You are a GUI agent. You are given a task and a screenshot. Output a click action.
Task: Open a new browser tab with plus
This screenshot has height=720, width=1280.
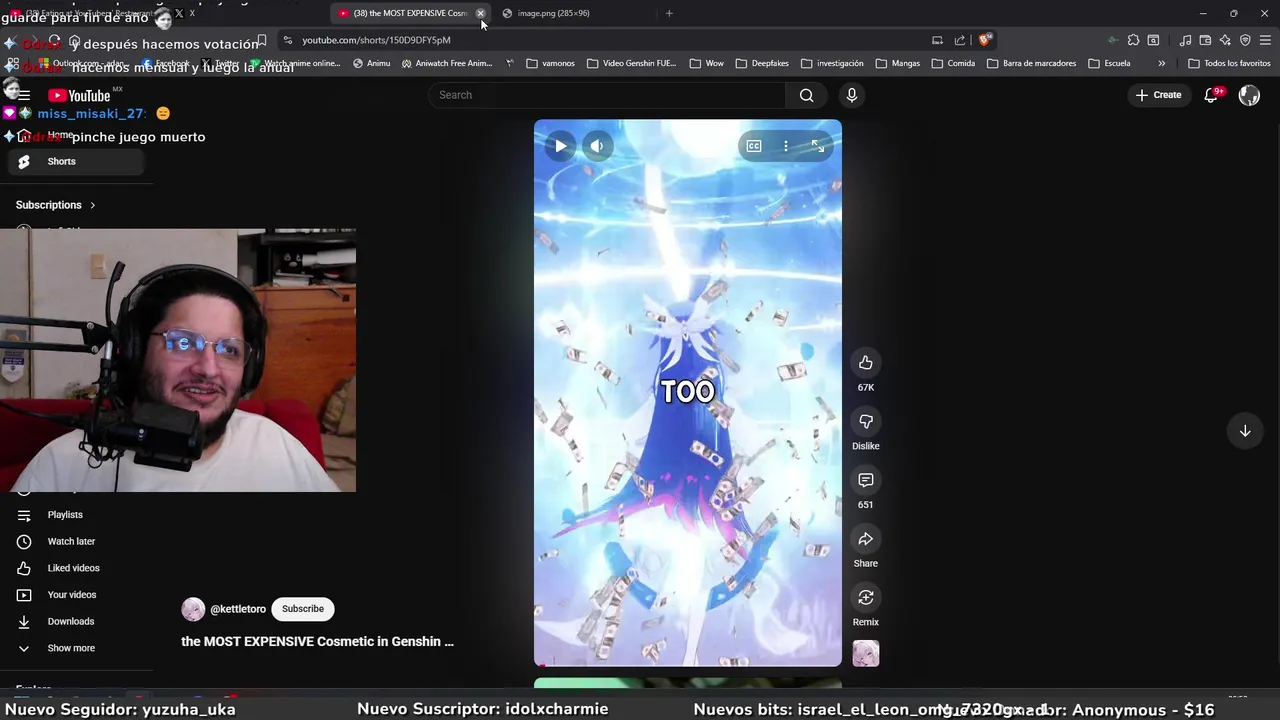[x=669, y=13]
